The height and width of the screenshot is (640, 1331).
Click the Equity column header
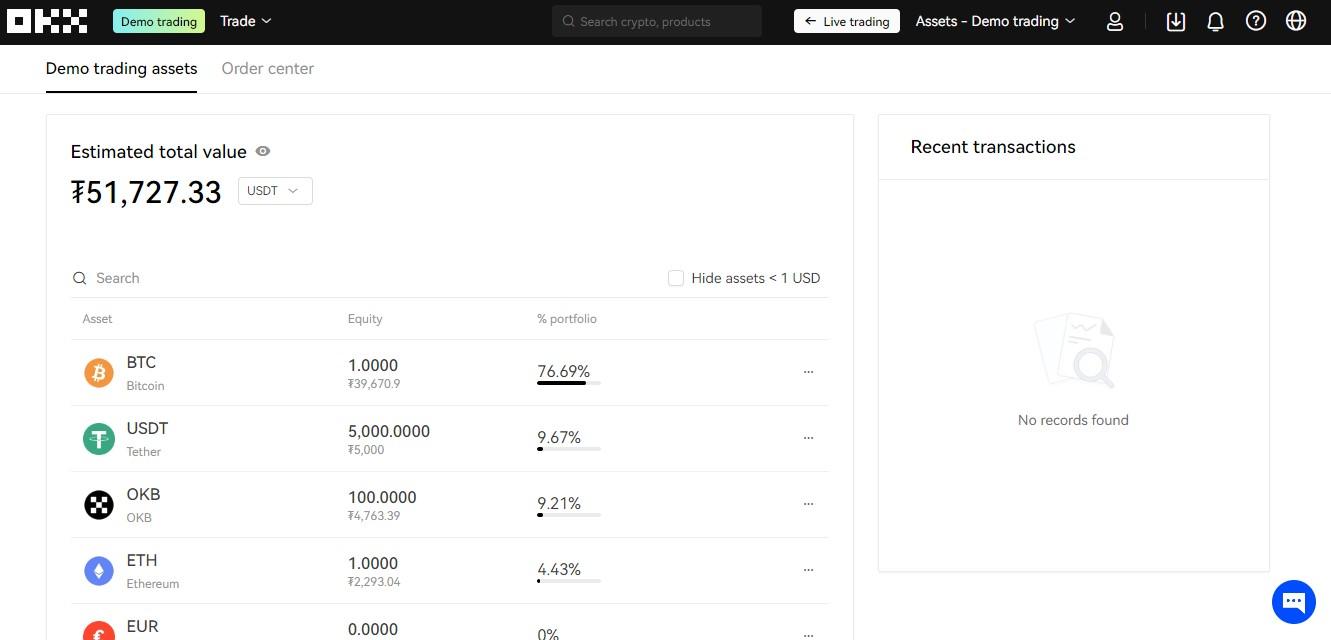(x=365, y=319)
